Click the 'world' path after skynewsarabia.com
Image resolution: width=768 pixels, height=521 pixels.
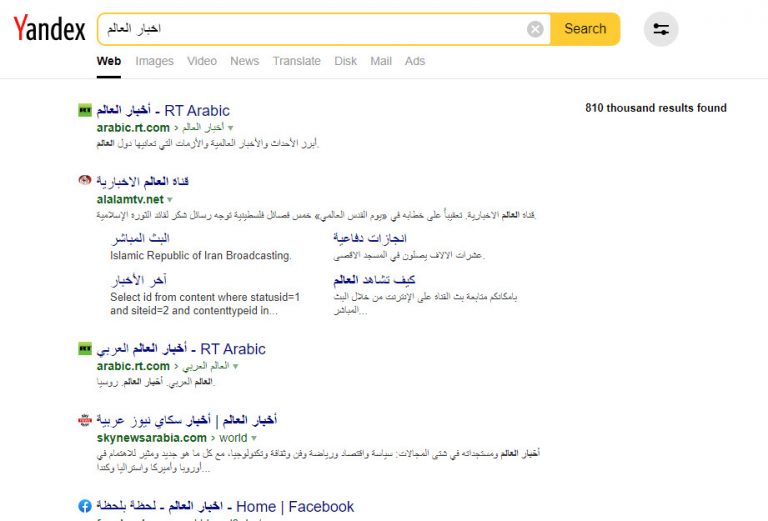point(233,438)
